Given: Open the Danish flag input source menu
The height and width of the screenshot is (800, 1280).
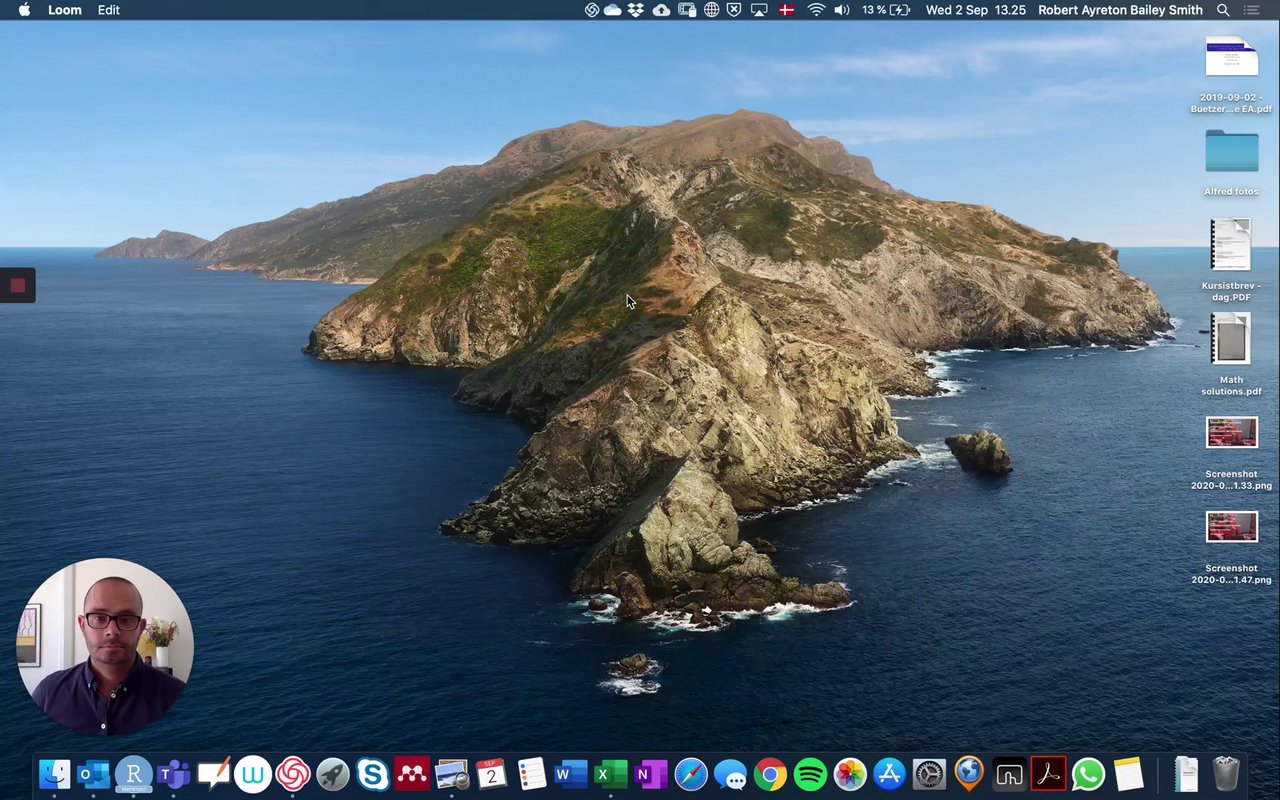Looking at the screenshot, I should (787, 10).
